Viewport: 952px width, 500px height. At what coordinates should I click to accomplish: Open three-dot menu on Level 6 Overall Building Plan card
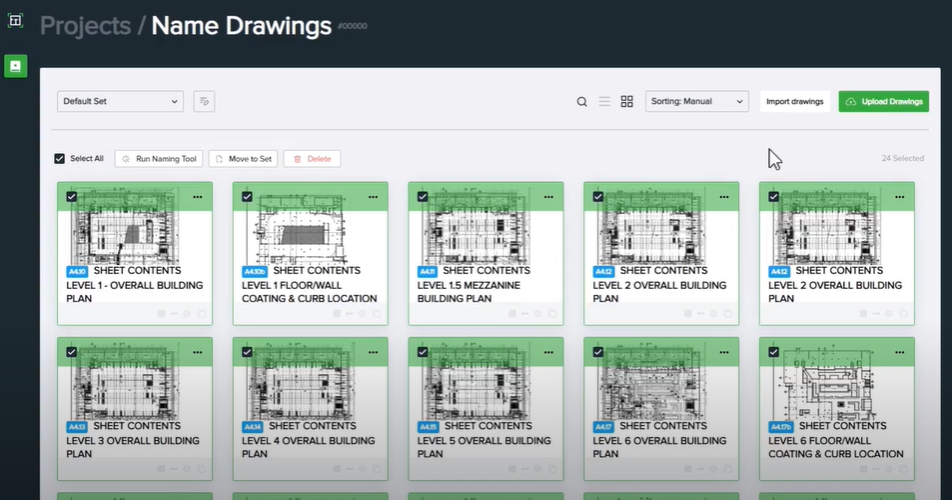coord(724,352)
